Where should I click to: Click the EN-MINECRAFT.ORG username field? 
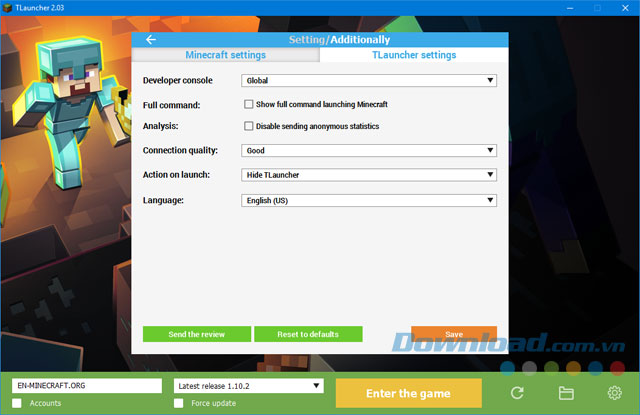pyautogui.click(x=87, y=386)
